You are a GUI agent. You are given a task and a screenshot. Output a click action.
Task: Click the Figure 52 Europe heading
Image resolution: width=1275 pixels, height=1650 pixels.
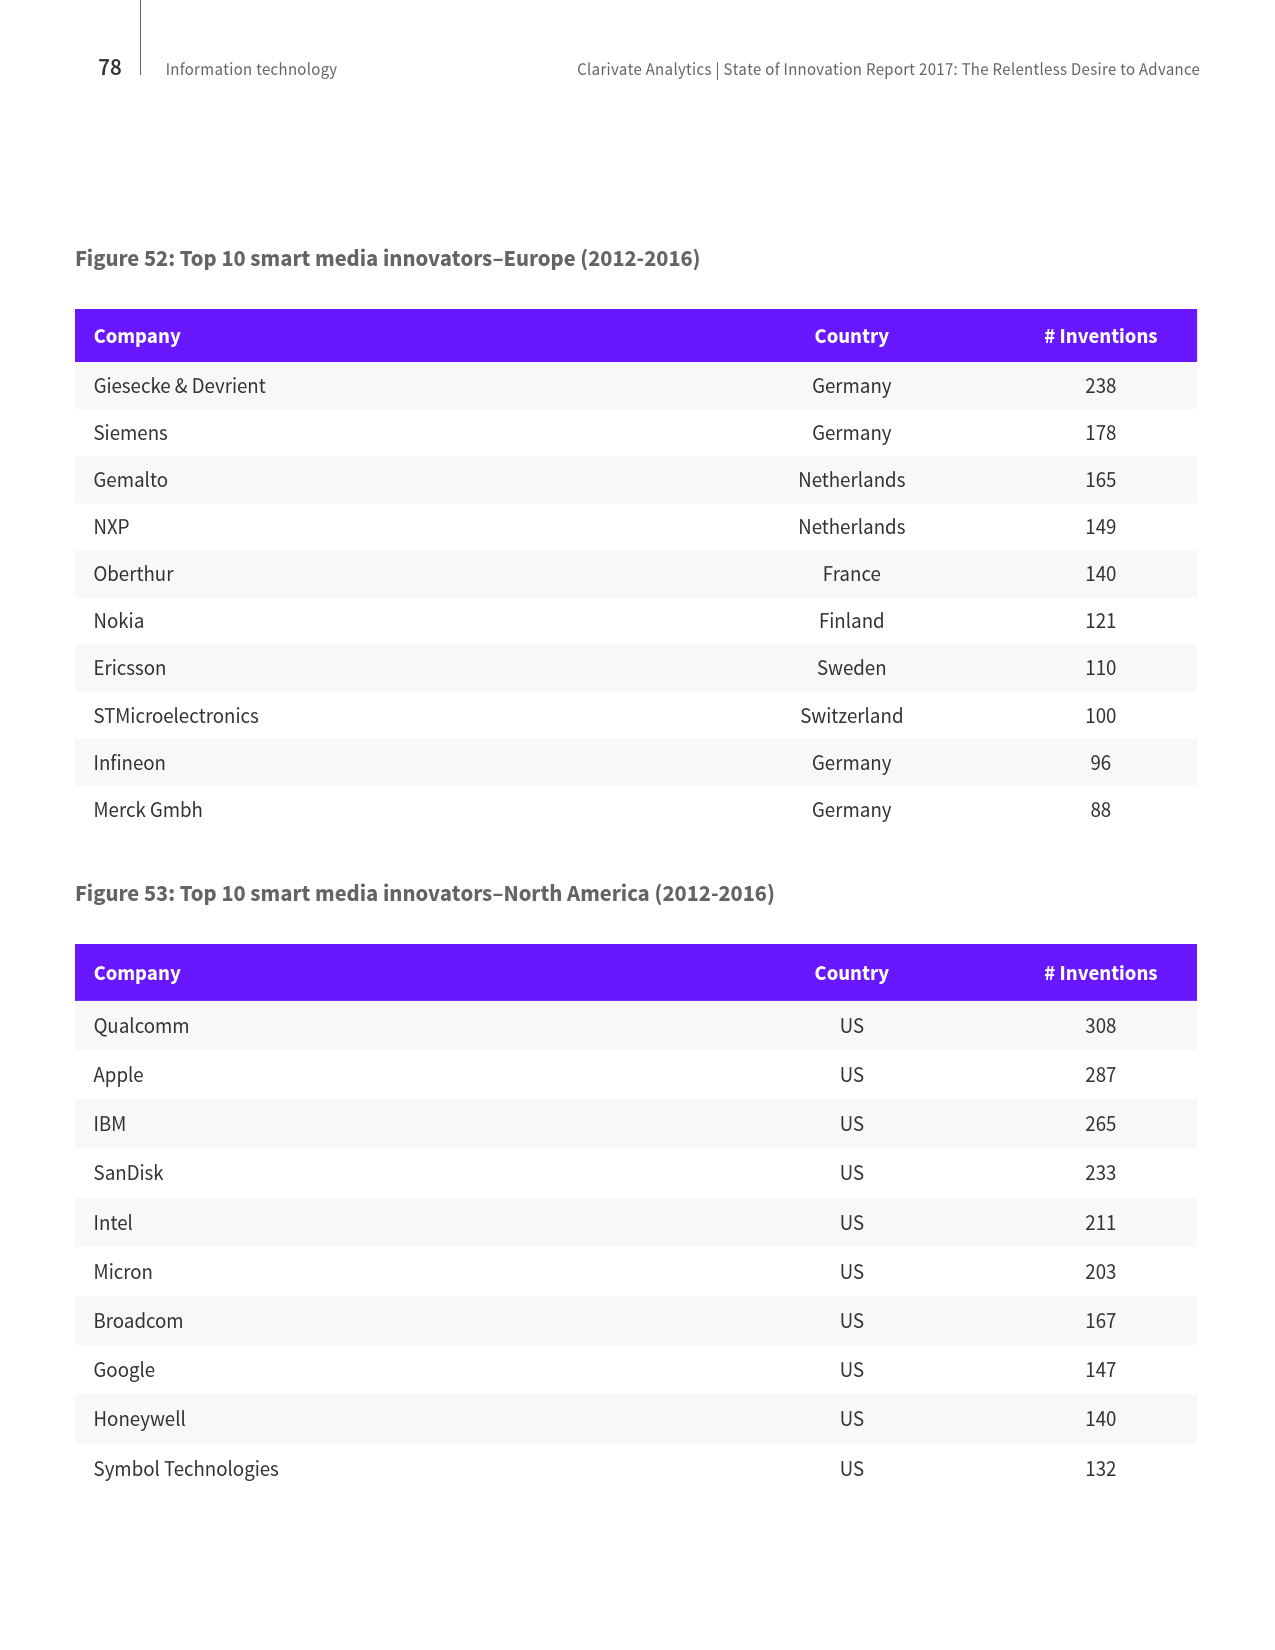click(x=387, y=259)
